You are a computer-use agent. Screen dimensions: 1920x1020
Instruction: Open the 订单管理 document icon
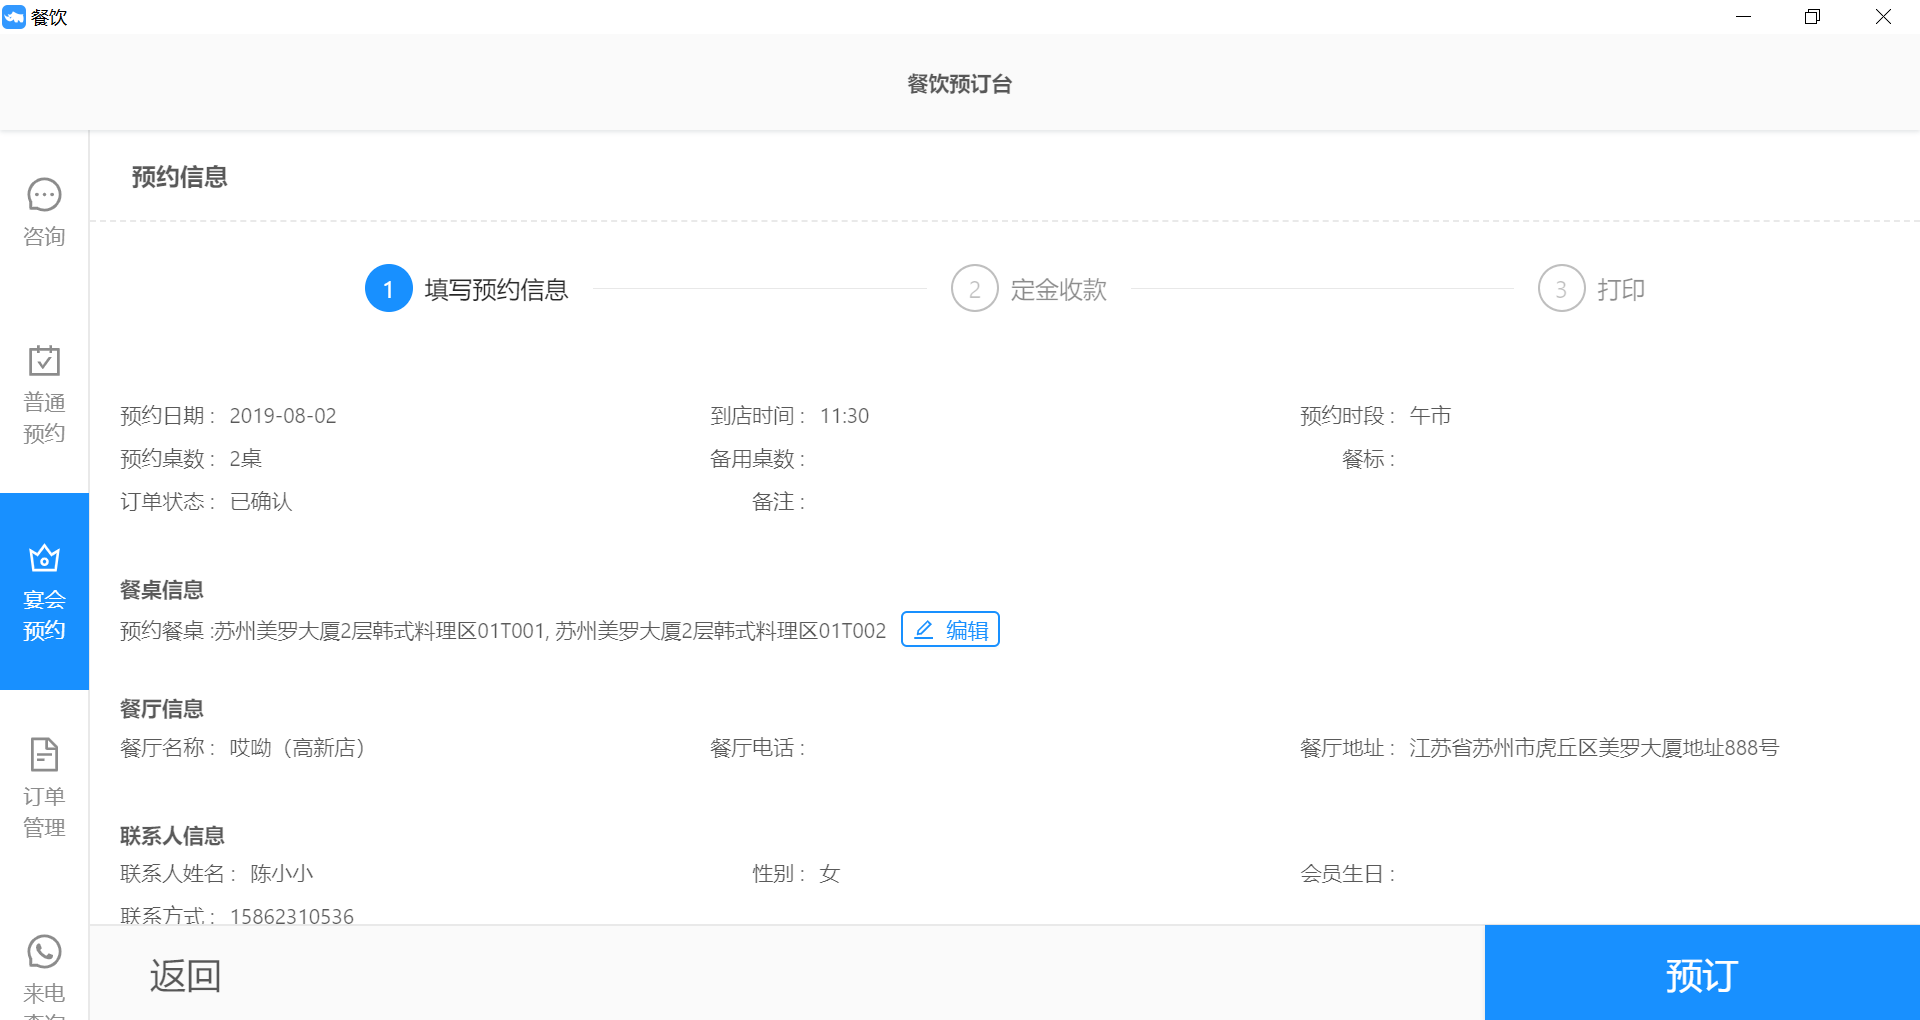point(44,754)
